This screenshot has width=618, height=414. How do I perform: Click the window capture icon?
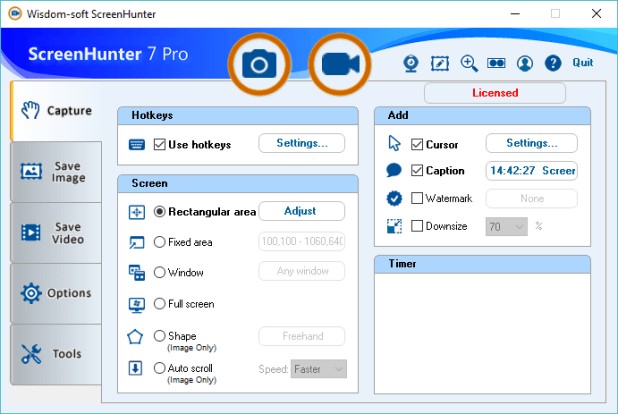click(137, 273)
